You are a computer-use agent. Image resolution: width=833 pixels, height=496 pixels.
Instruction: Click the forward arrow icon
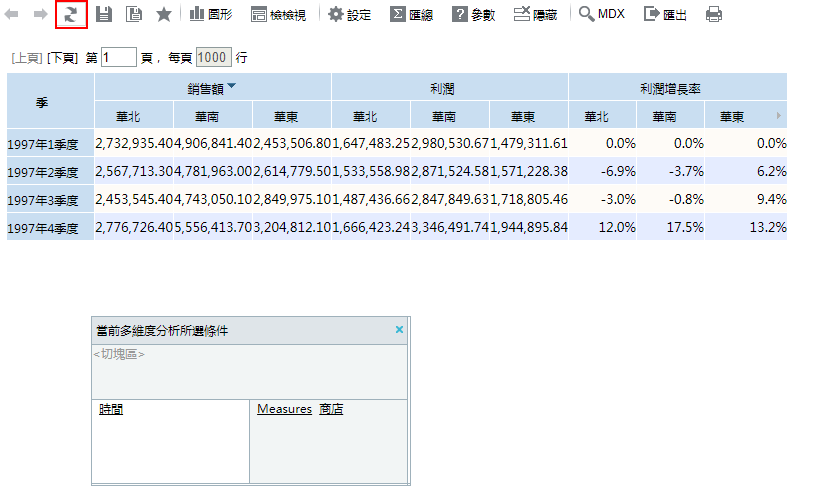click(41, 15)
